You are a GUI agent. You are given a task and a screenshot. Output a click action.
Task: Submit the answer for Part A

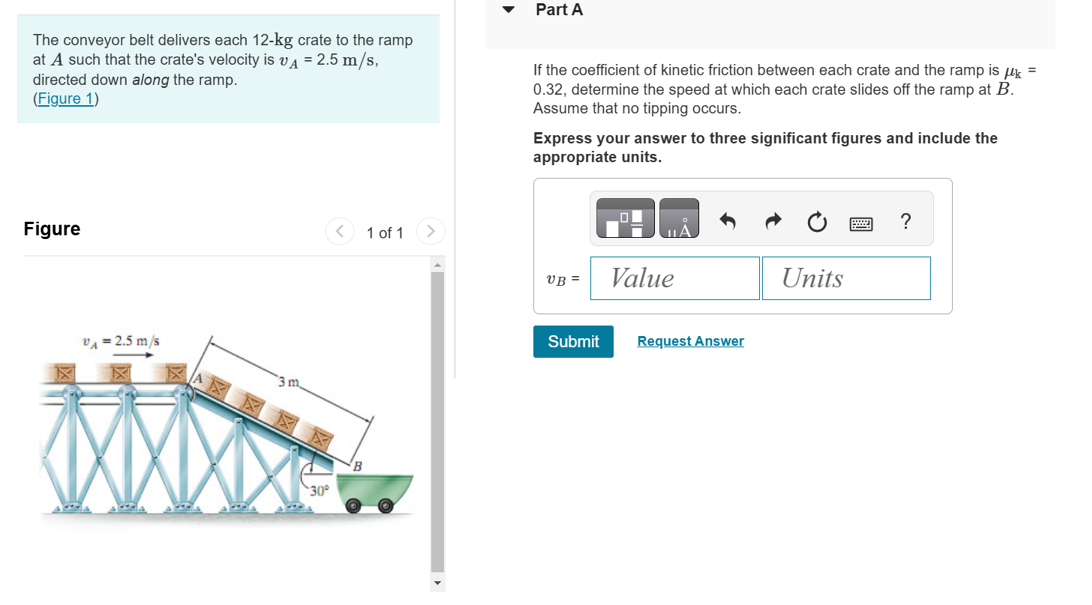coord(573,341)
